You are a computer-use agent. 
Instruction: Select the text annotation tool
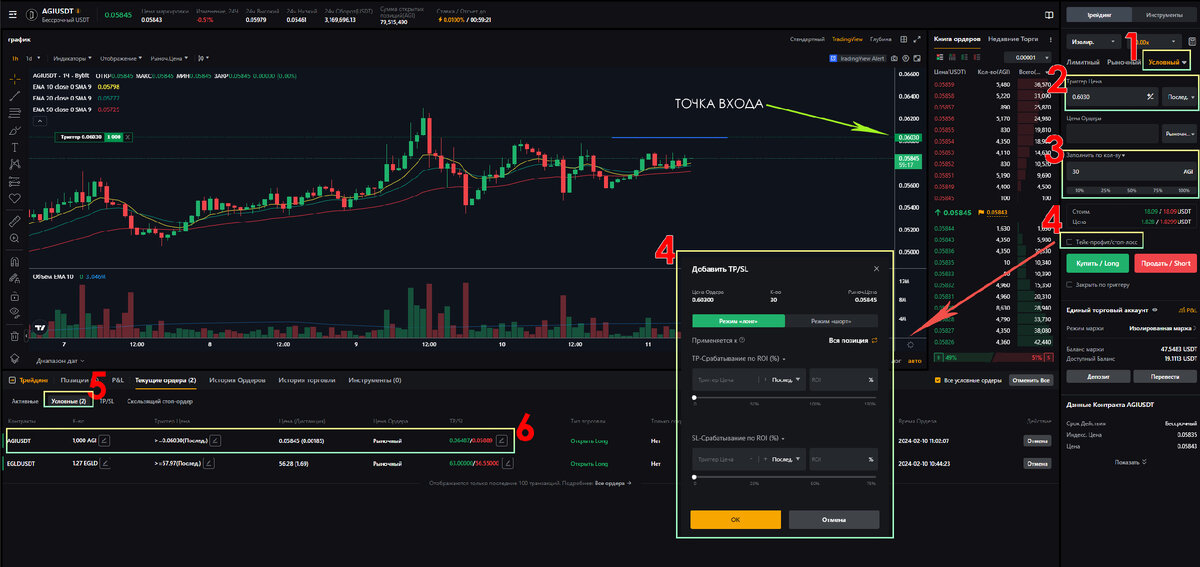14,147
